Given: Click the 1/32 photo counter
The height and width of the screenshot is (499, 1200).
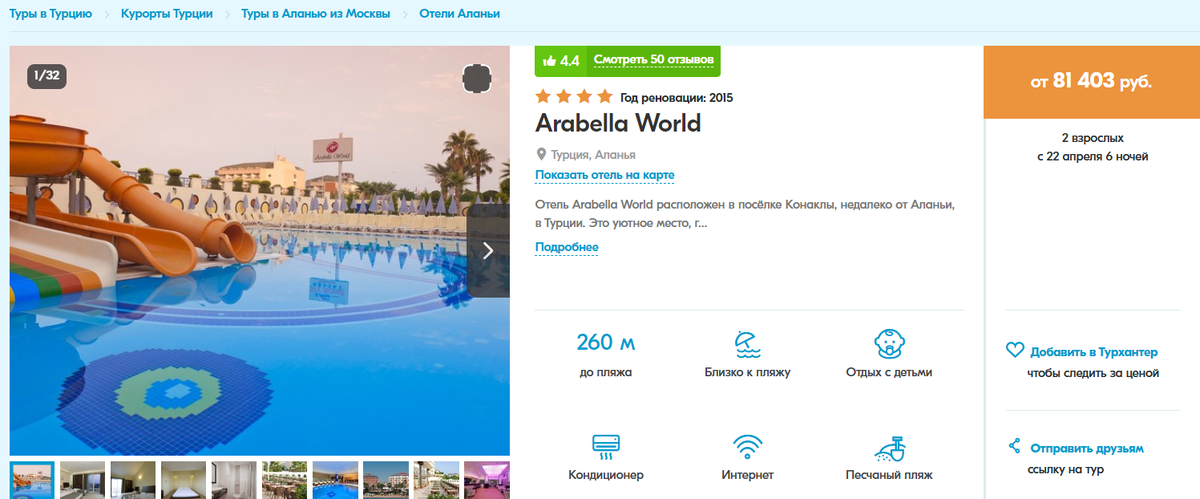Looking at the screenshot, I should tap(46, 75).
